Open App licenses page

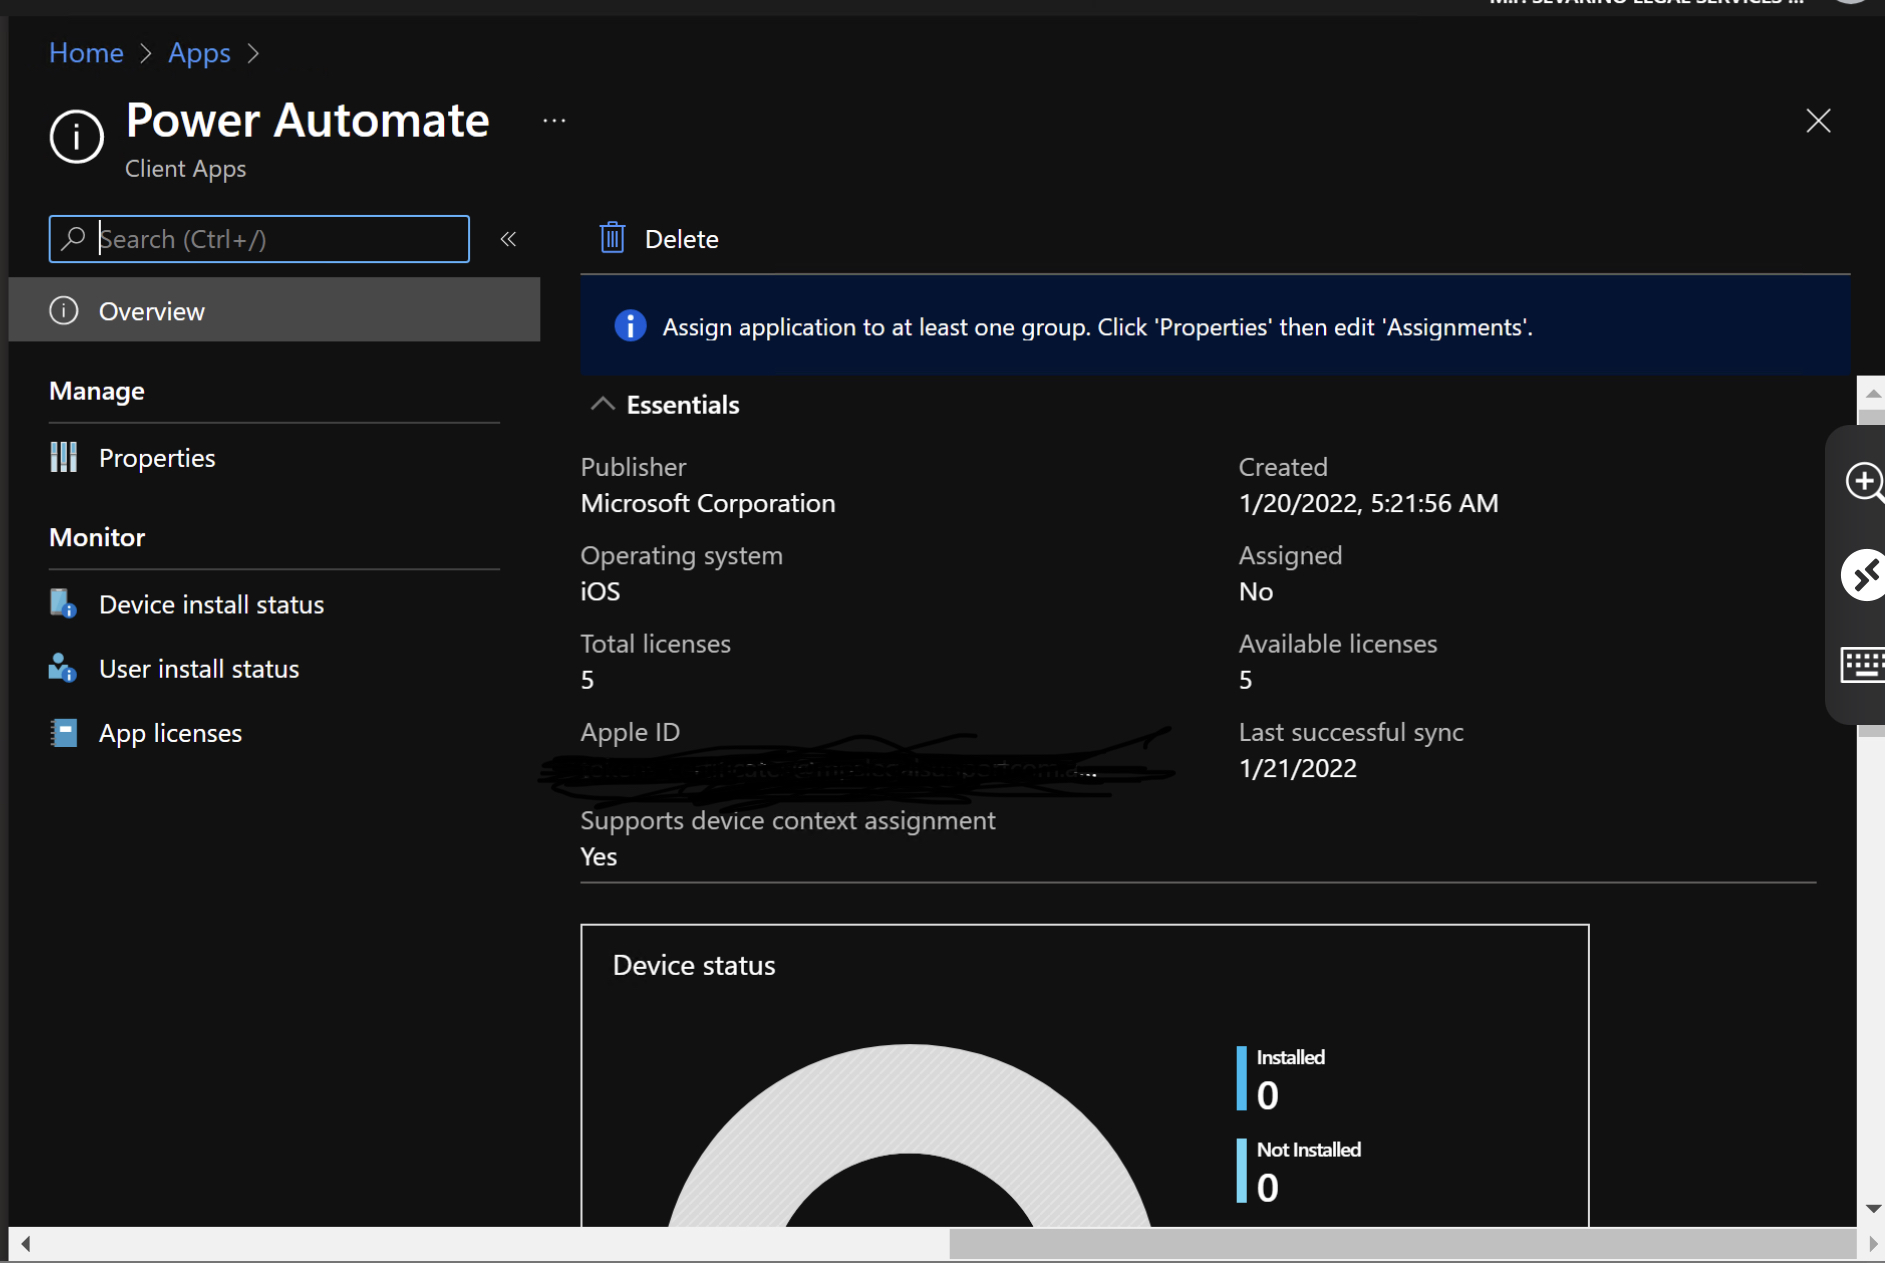click(x=170, y=733)
